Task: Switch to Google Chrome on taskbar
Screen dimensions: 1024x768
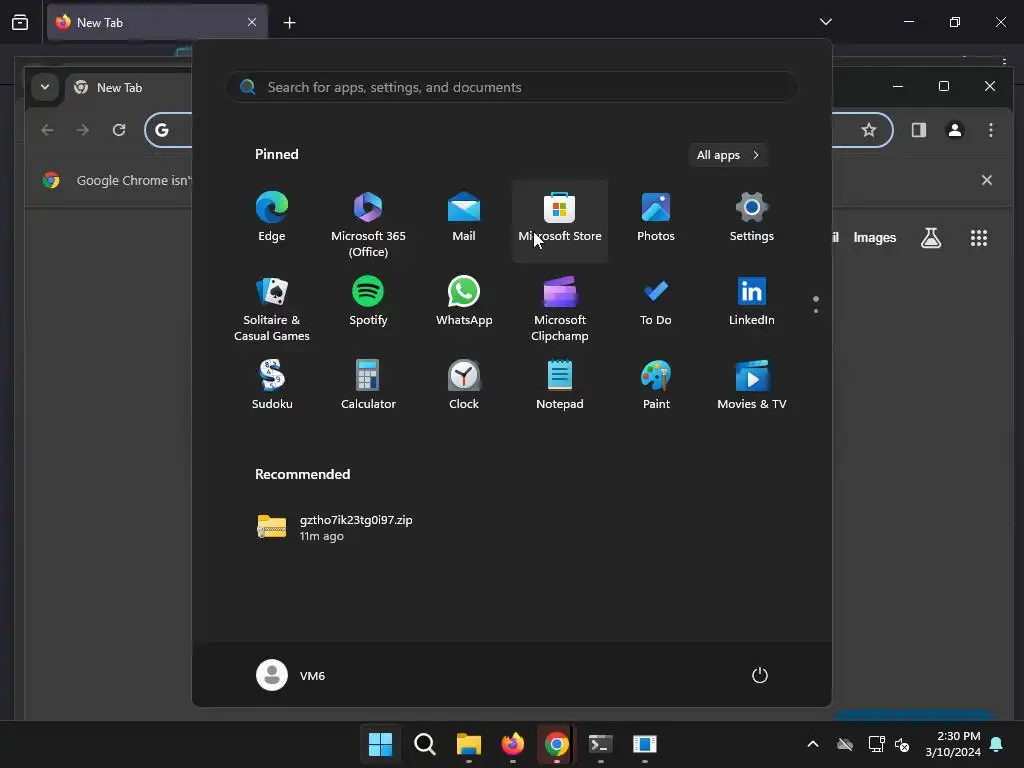Action: [x=556, y=744]
